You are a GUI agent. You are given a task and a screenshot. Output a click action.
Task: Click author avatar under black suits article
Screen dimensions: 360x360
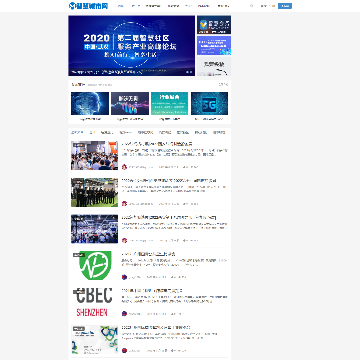click(x=124, y=203)
